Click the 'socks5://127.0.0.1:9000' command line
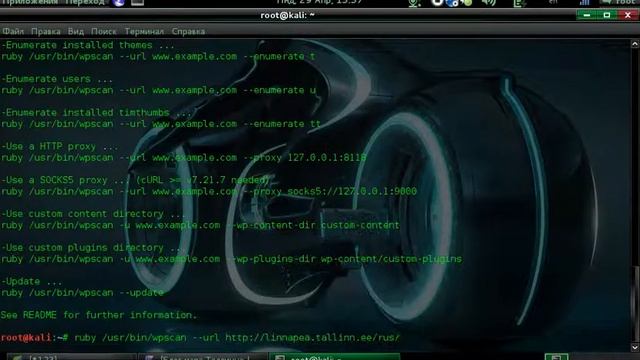Image resolution: width=640 pixels, height=360 pixels. (x=209, y=191)
